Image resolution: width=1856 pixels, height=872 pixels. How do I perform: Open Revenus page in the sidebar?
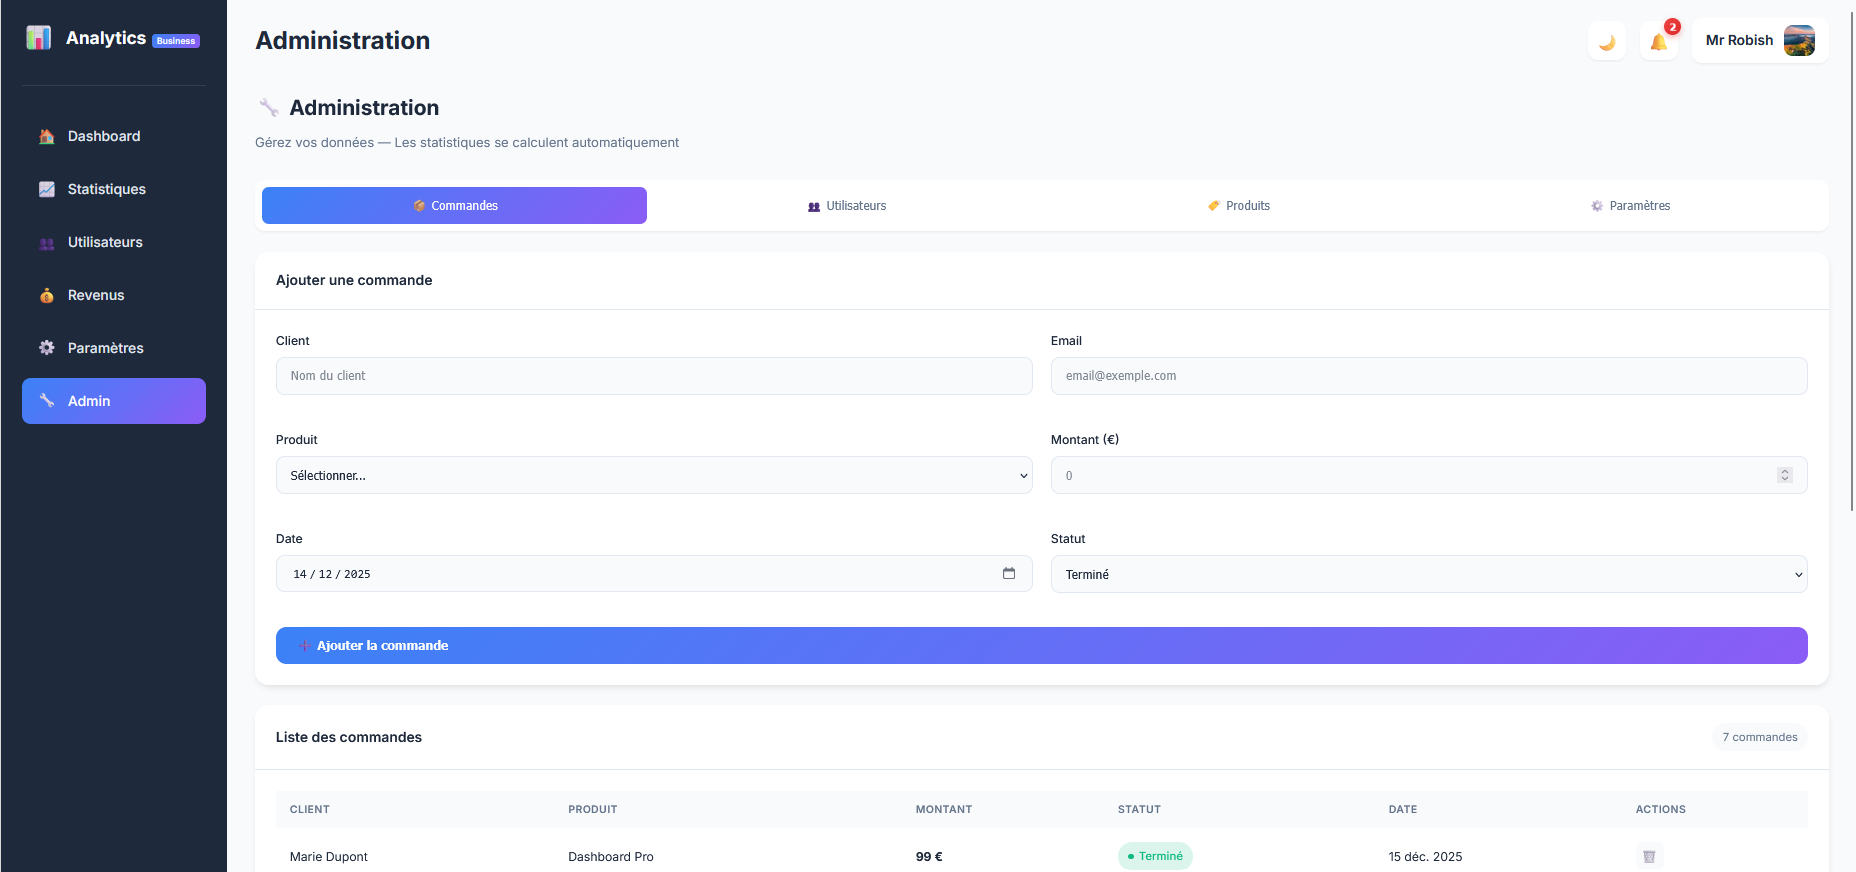(x=96, y=295)
